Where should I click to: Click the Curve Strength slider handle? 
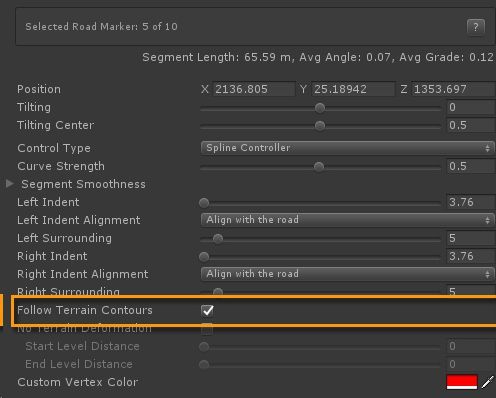coord(319,167)
